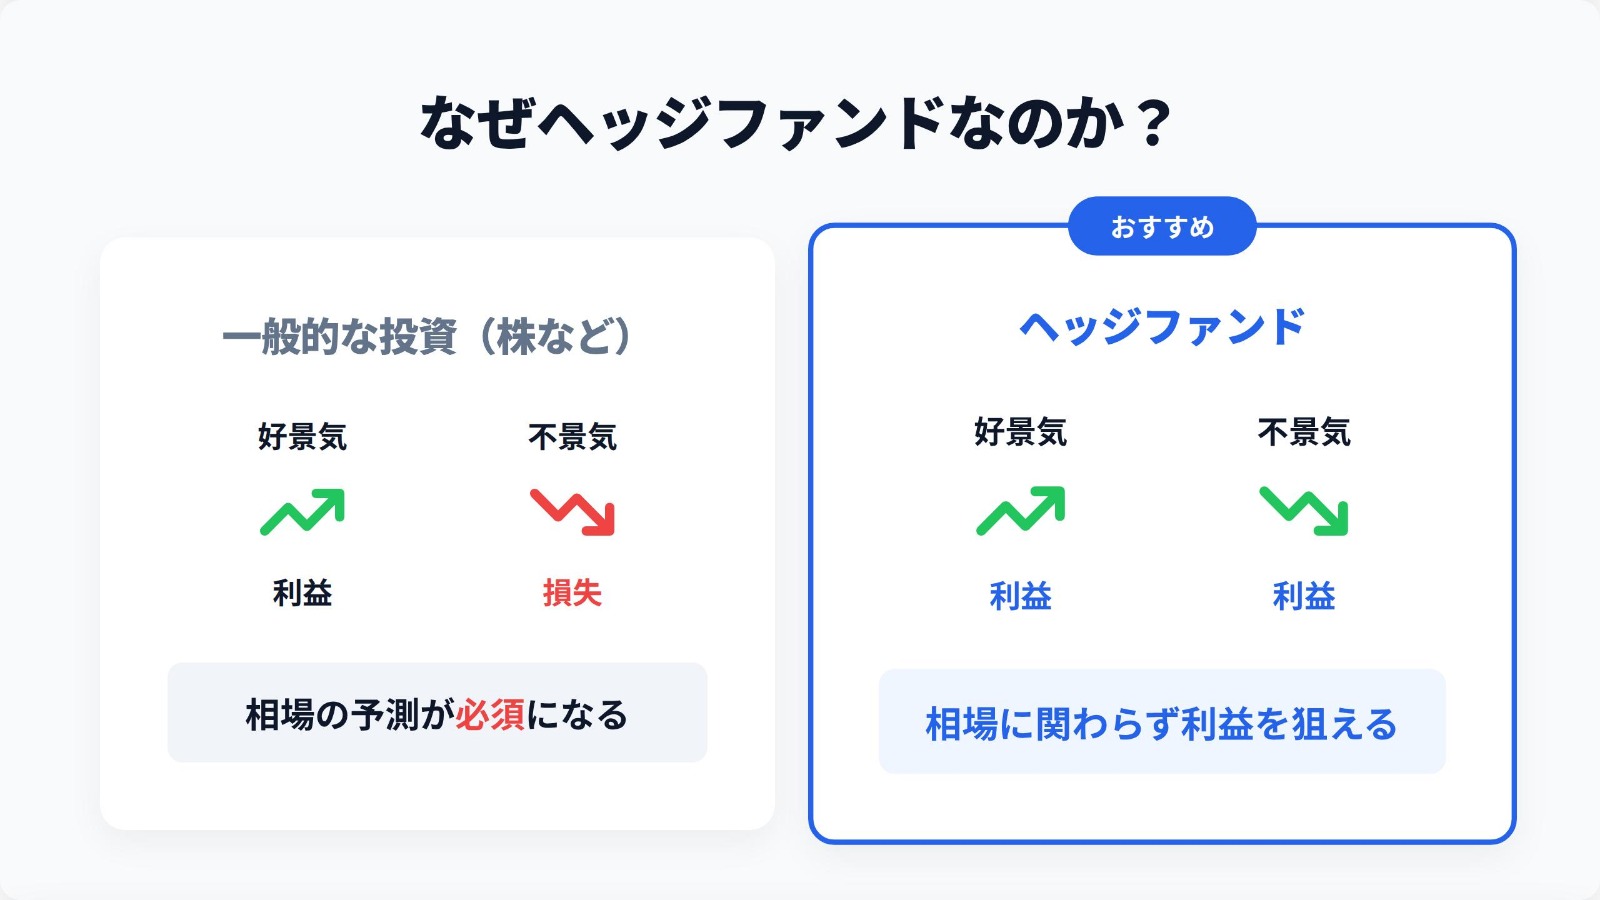1600x900 pixels.
Task: Click the blue ヘッジファンド heading
Action: click(1162, 327)
